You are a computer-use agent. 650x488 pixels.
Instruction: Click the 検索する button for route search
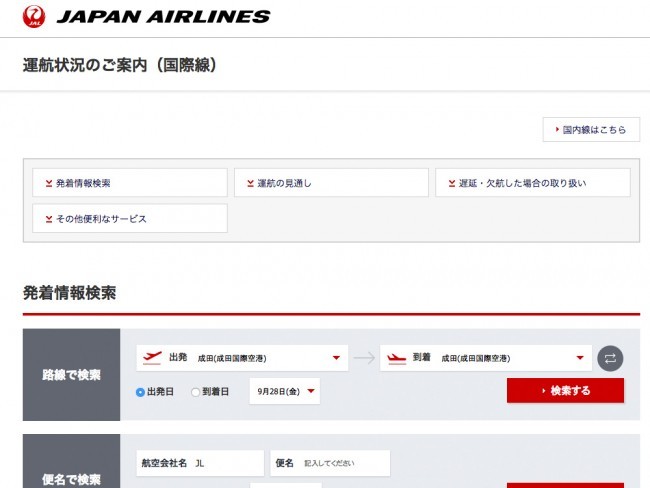[x=565, y=390]
